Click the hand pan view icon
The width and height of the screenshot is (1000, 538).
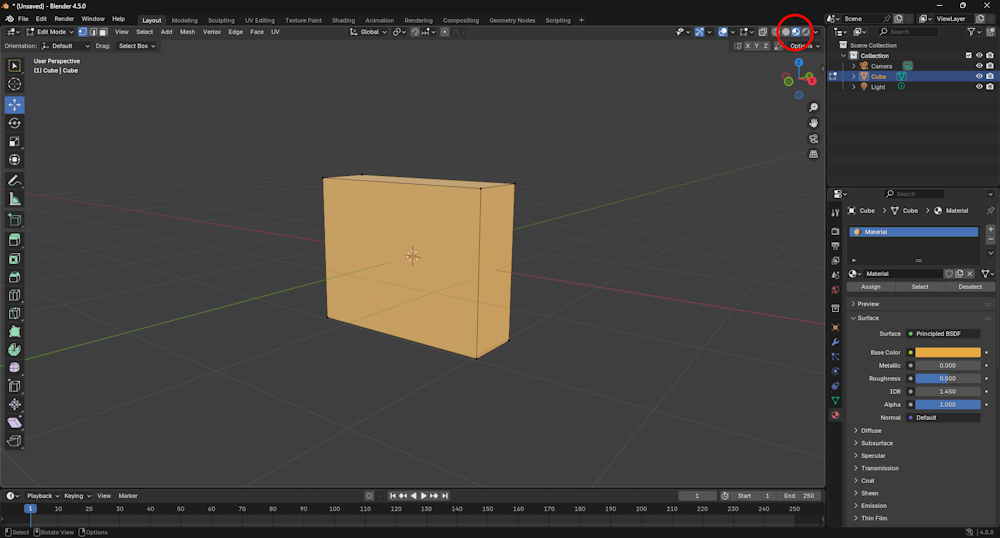point(814,123)
